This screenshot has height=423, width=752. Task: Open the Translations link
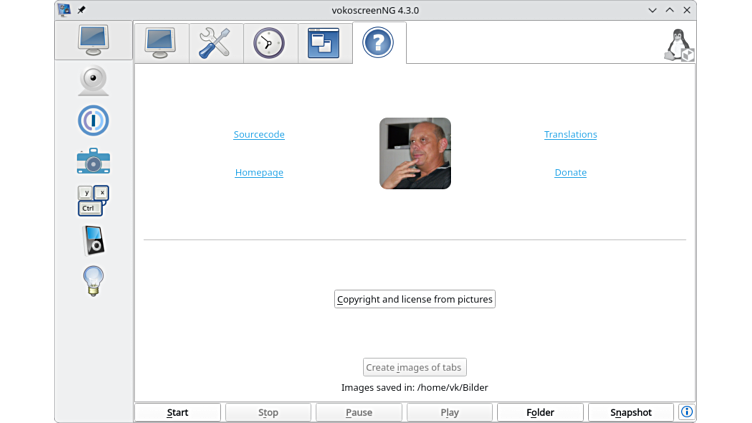point(570,135)
